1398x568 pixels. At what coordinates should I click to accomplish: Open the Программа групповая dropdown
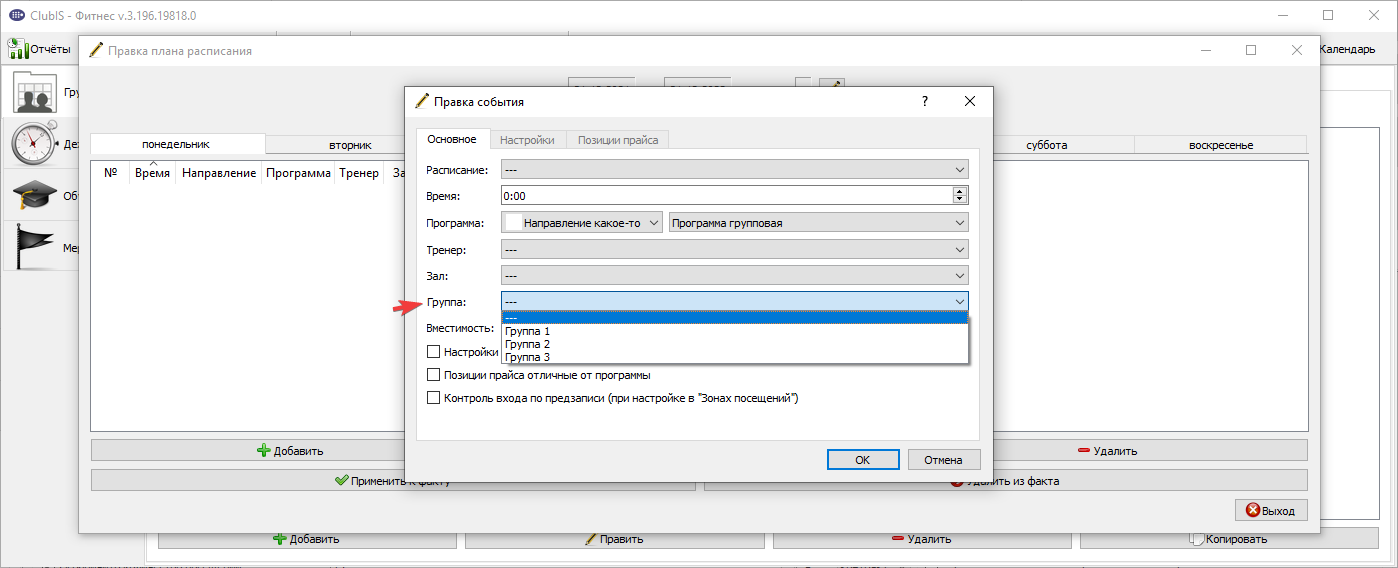point(819,222)
